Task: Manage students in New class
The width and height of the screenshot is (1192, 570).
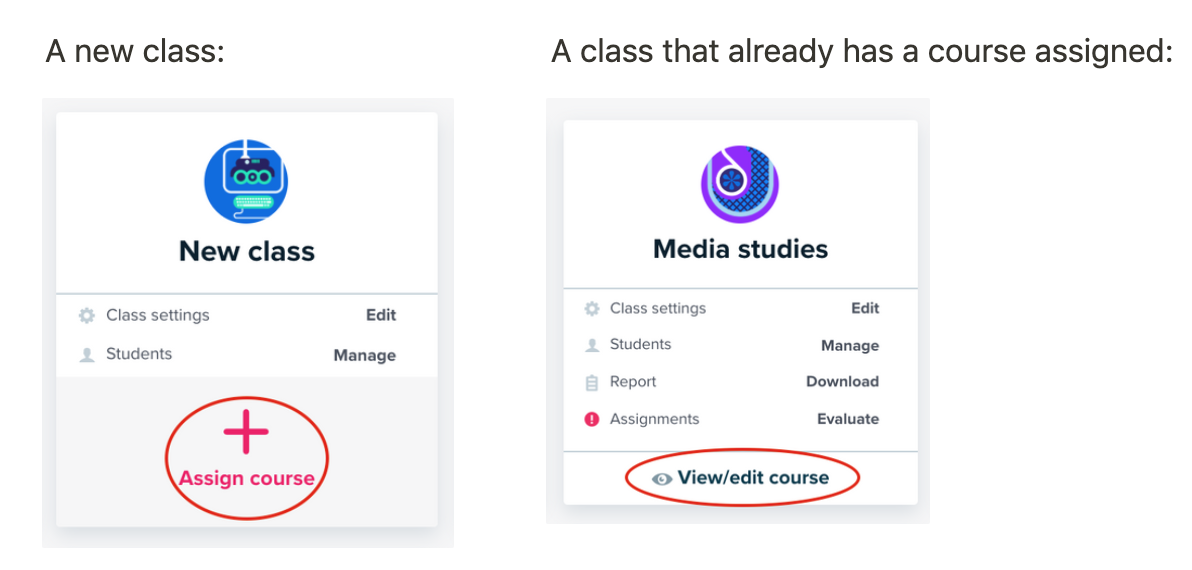Action: pyautogui.click(x=364, y=355)
